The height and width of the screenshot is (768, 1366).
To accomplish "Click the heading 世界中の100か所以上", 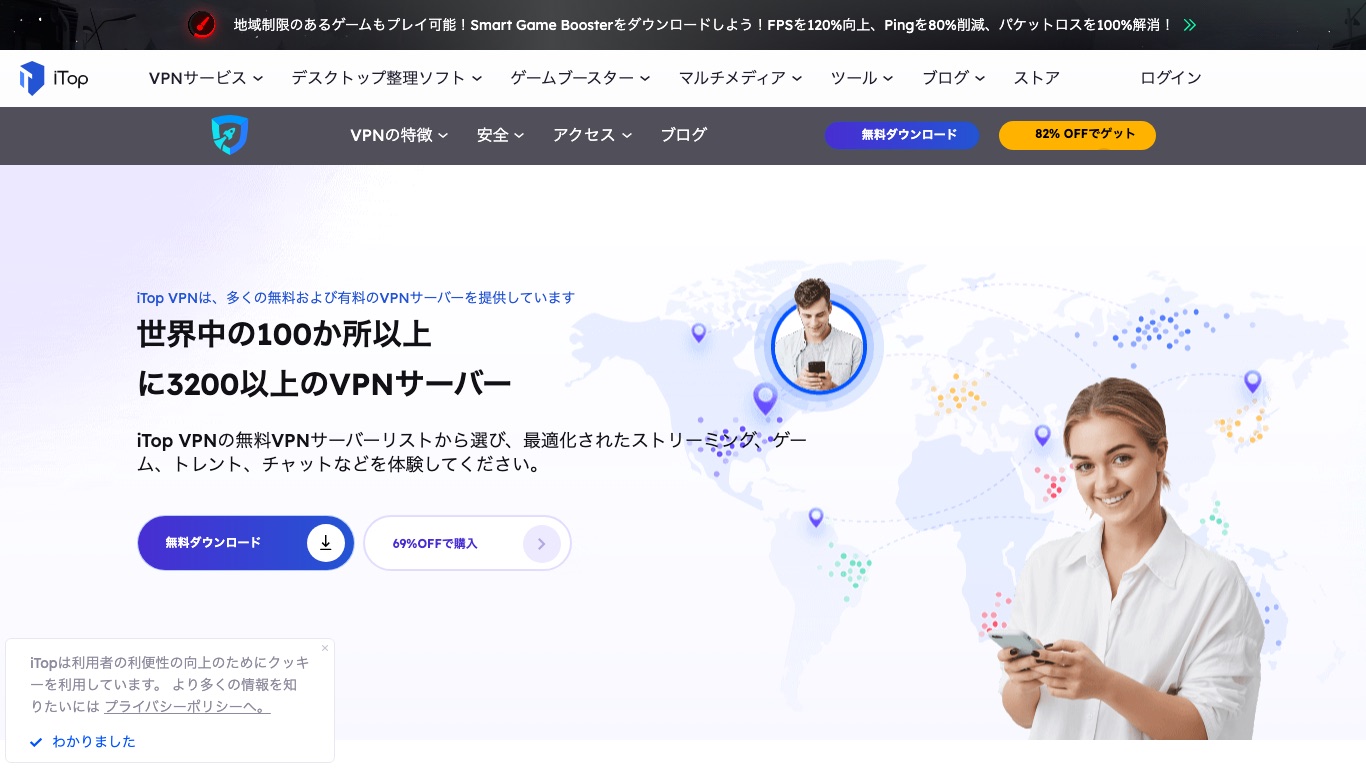I will pyautogui.click(x=284, y=334).
